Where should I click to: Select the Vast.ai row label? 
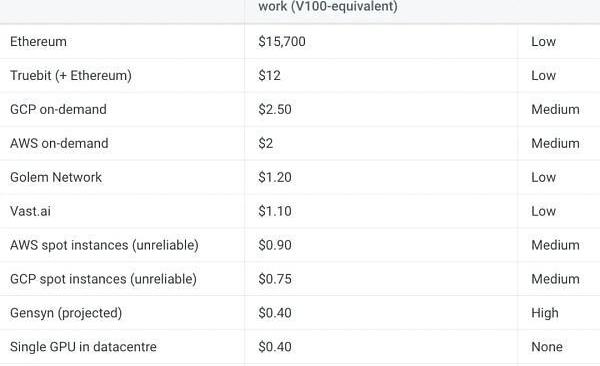pos(30,211)
